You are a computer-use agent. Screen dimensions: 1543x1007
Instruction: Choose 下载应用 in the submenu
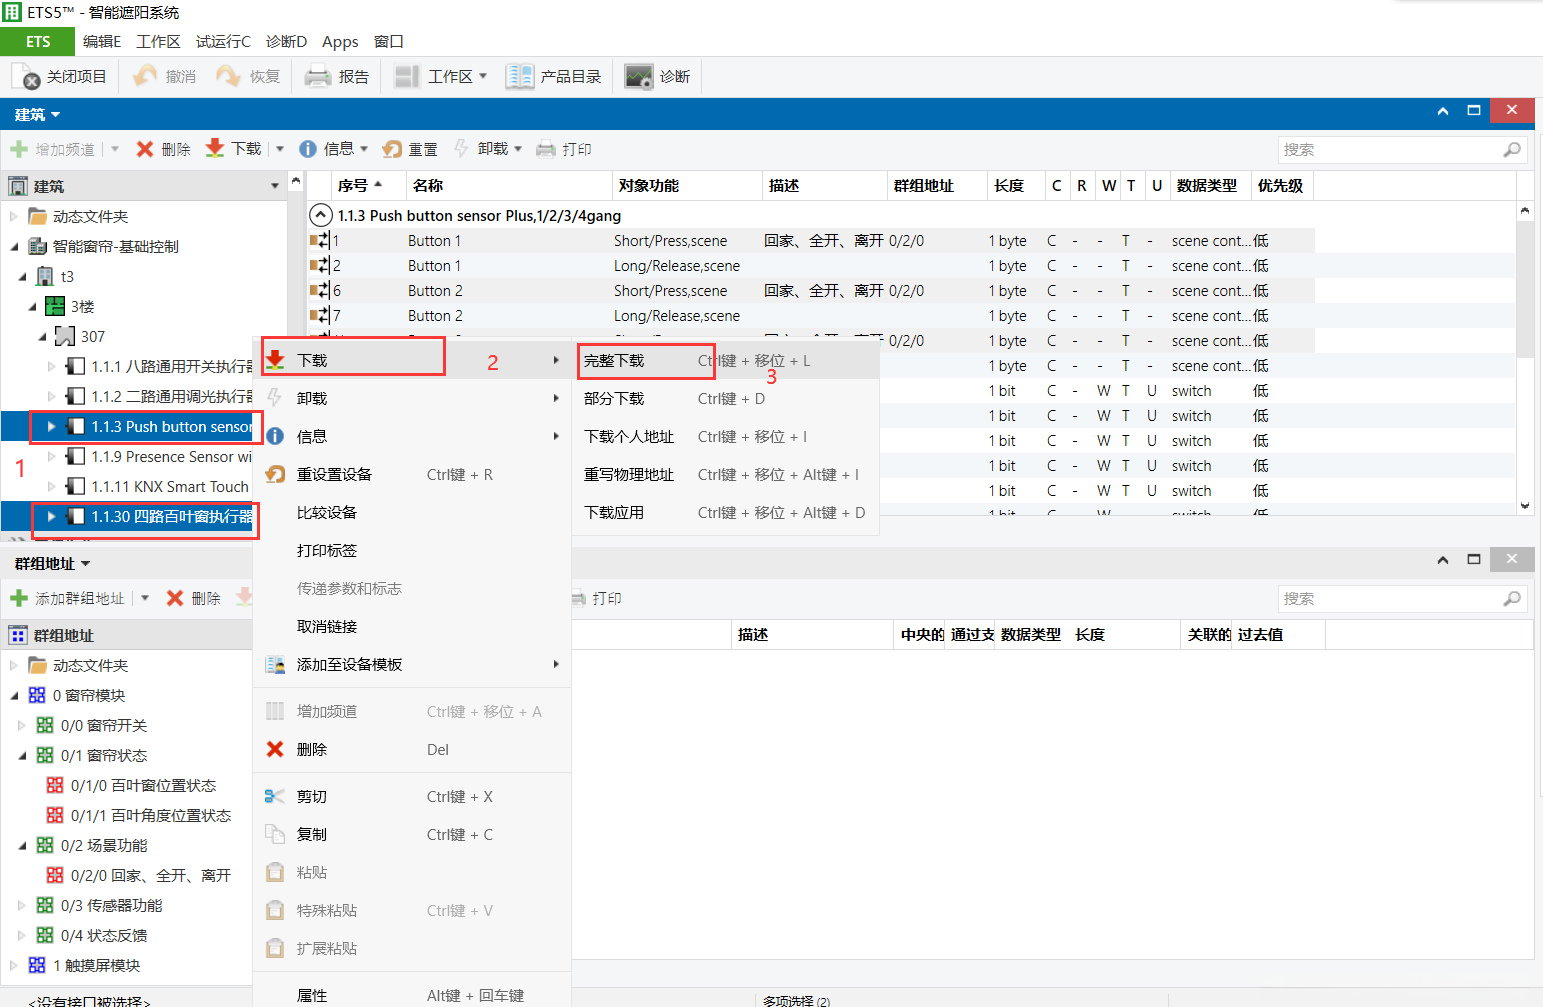[x=725, y=512]
